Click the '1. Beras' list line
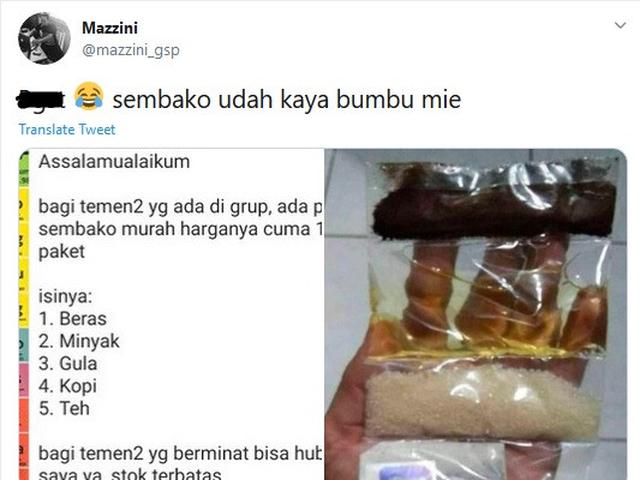Viewport: 640px width, 480px height. (x=73, y=319)
